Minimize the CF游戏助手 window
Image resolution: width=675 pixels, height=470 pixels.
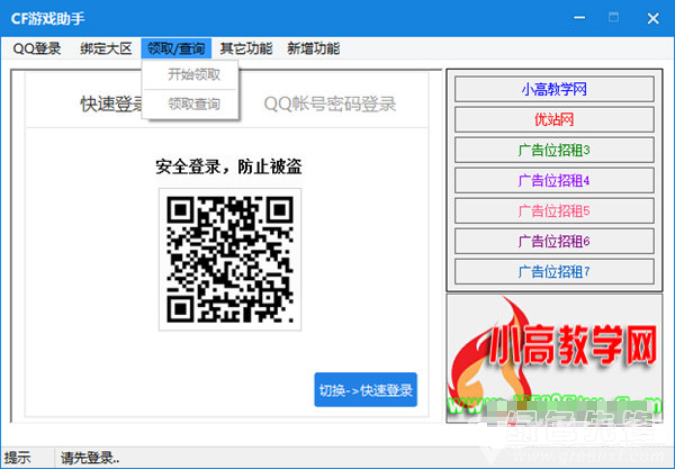coord(579,18)
